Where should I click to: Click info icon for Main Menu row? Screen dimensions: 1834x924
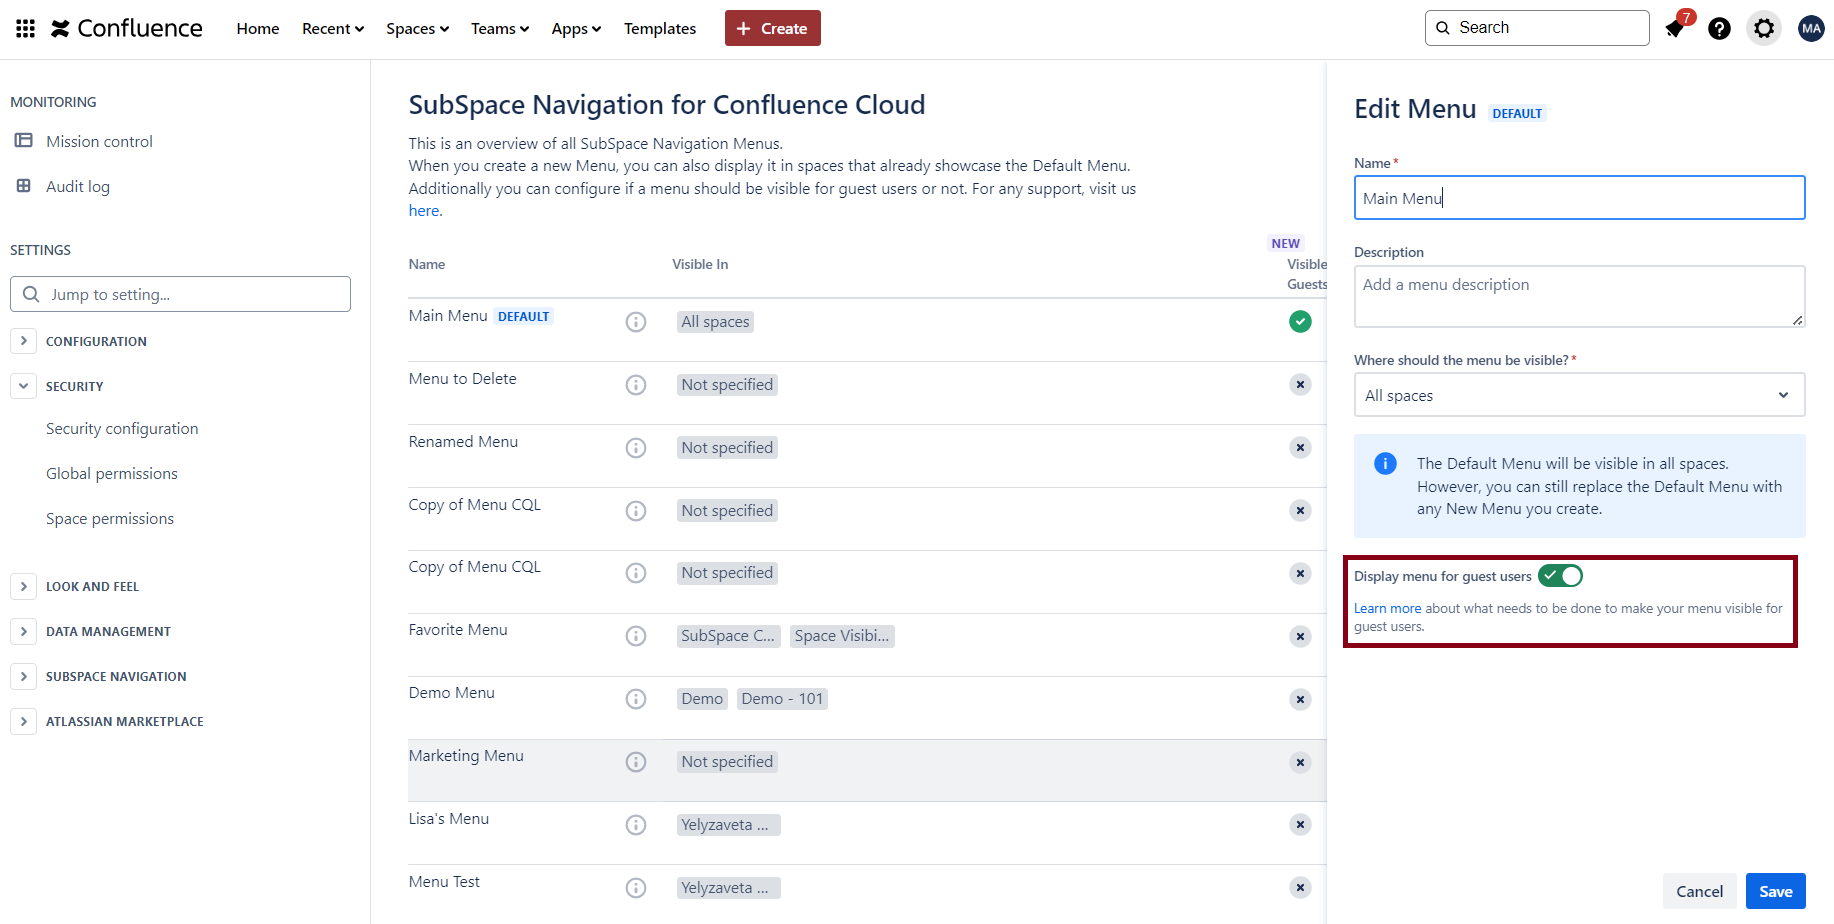pos(636,322)
